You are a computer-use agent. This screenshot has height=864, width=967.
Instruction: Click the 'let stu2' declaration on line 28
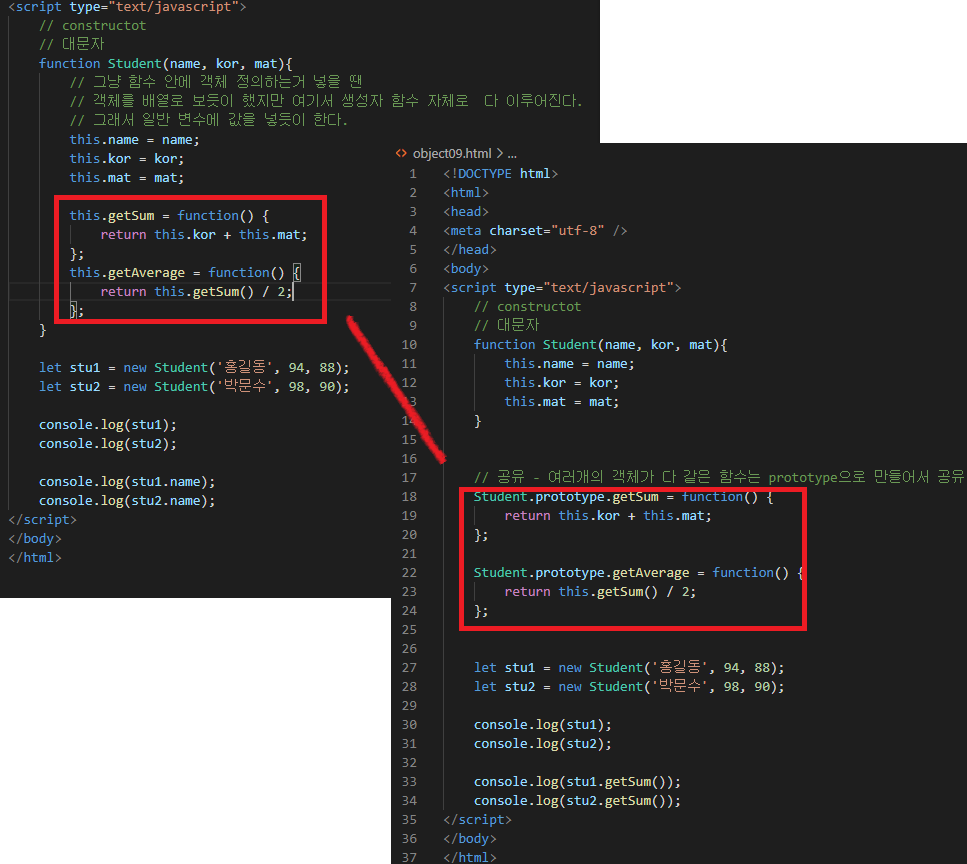click(629, 687)
